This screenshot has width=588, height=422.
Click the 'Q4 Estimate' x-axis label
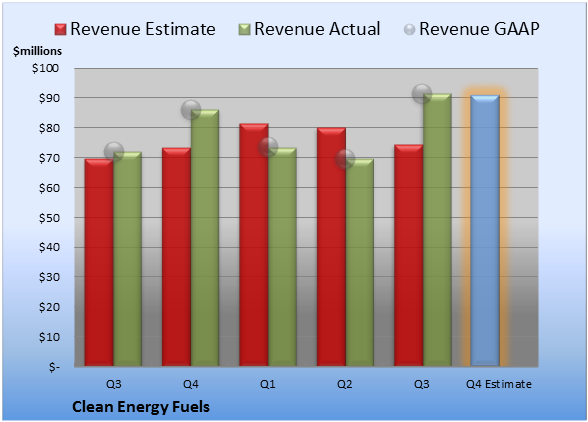[499, 384]
